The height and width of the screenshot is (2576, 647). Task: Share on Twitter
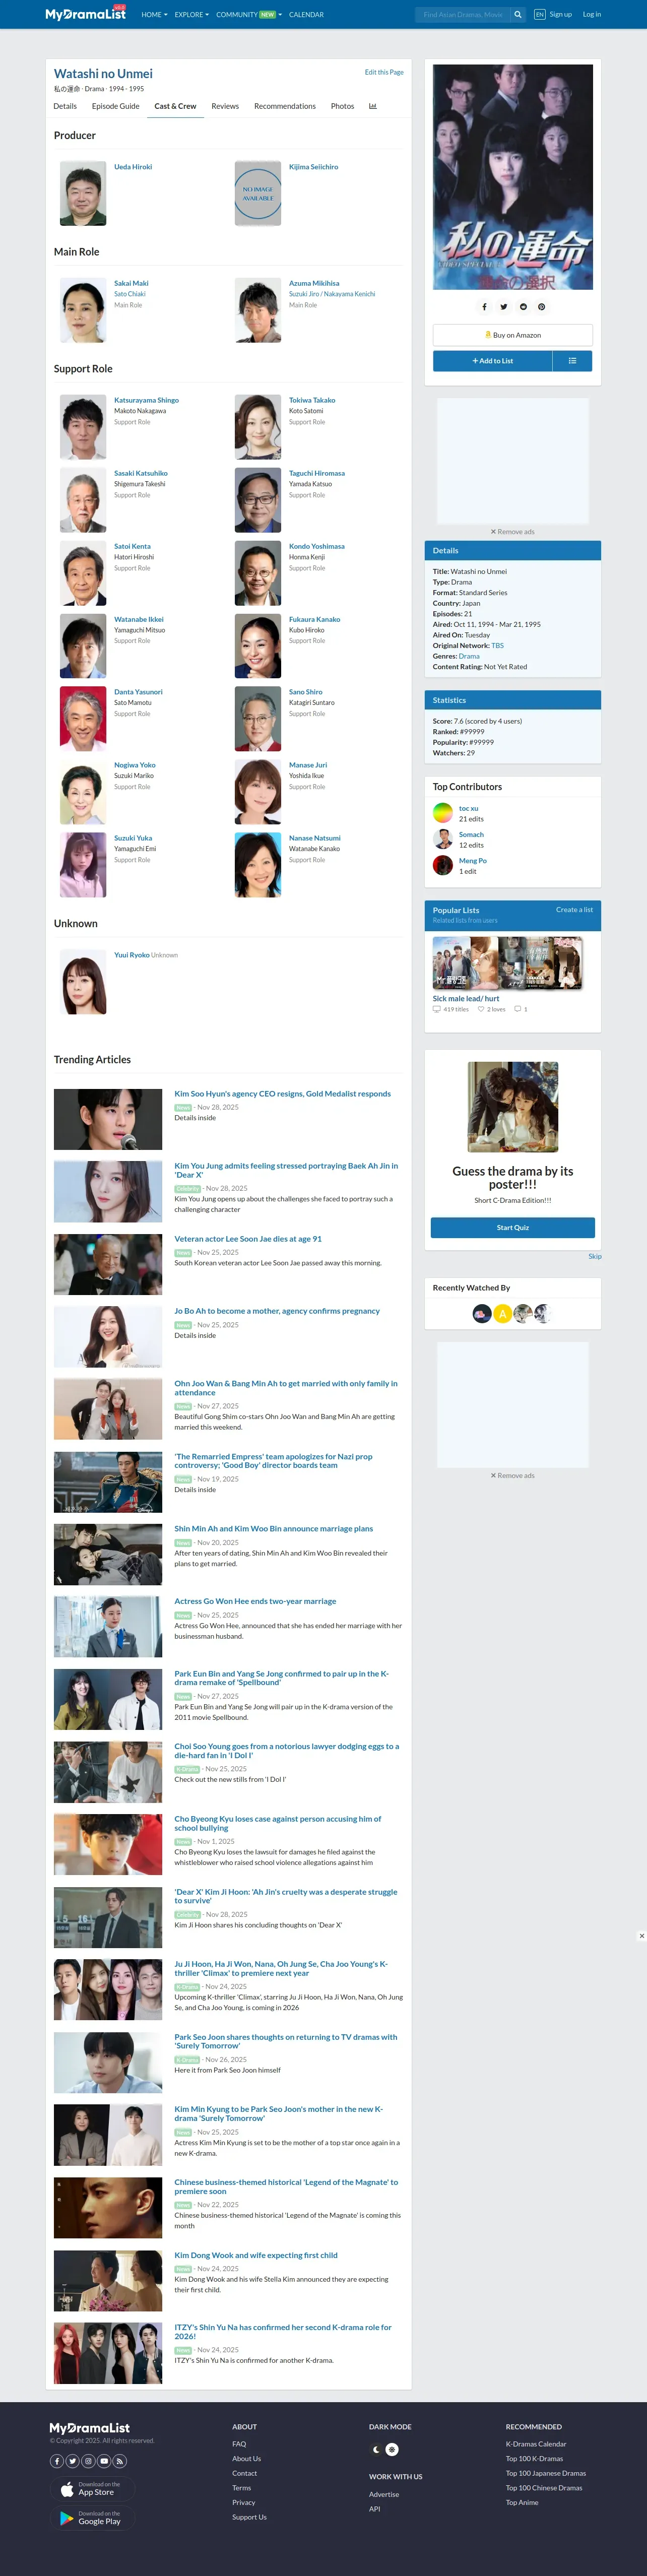point(503,307)
